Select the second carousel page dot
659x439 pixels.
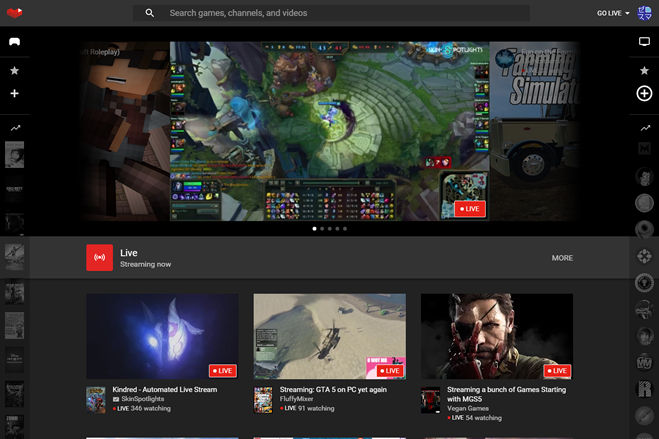(x=322, y=229)
